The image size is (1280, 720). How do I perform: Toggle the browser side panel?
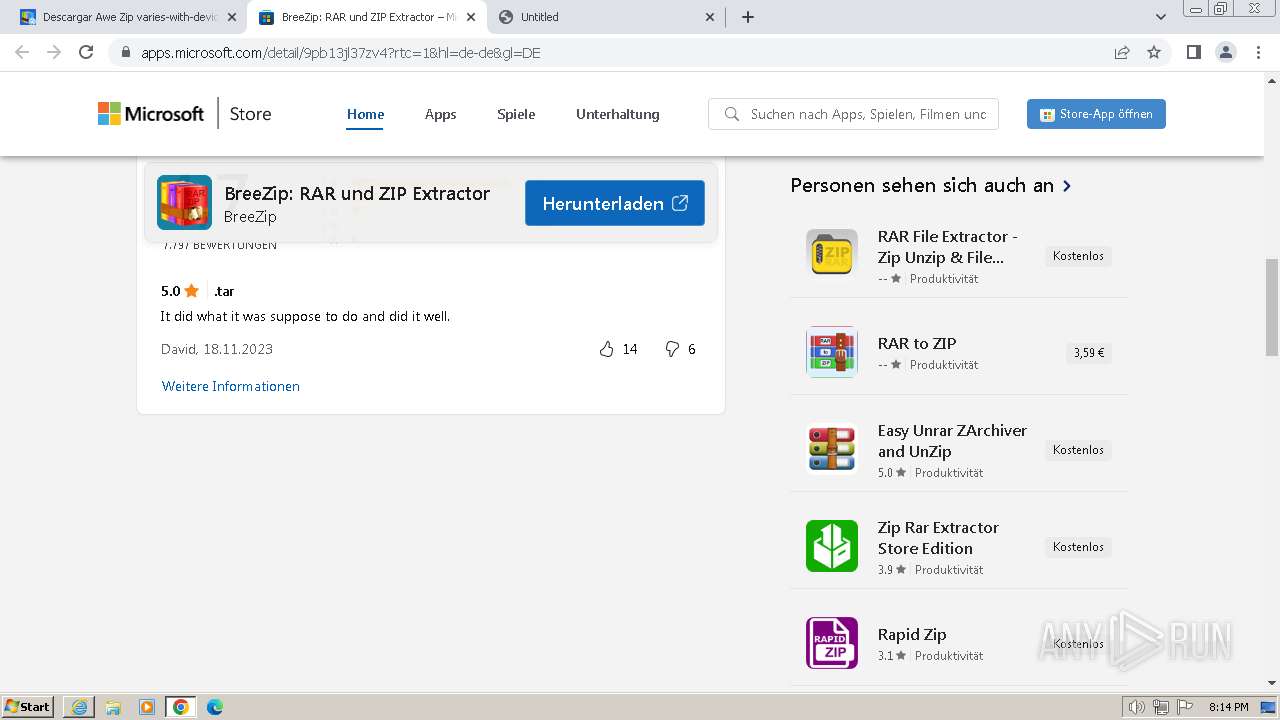1193,52
